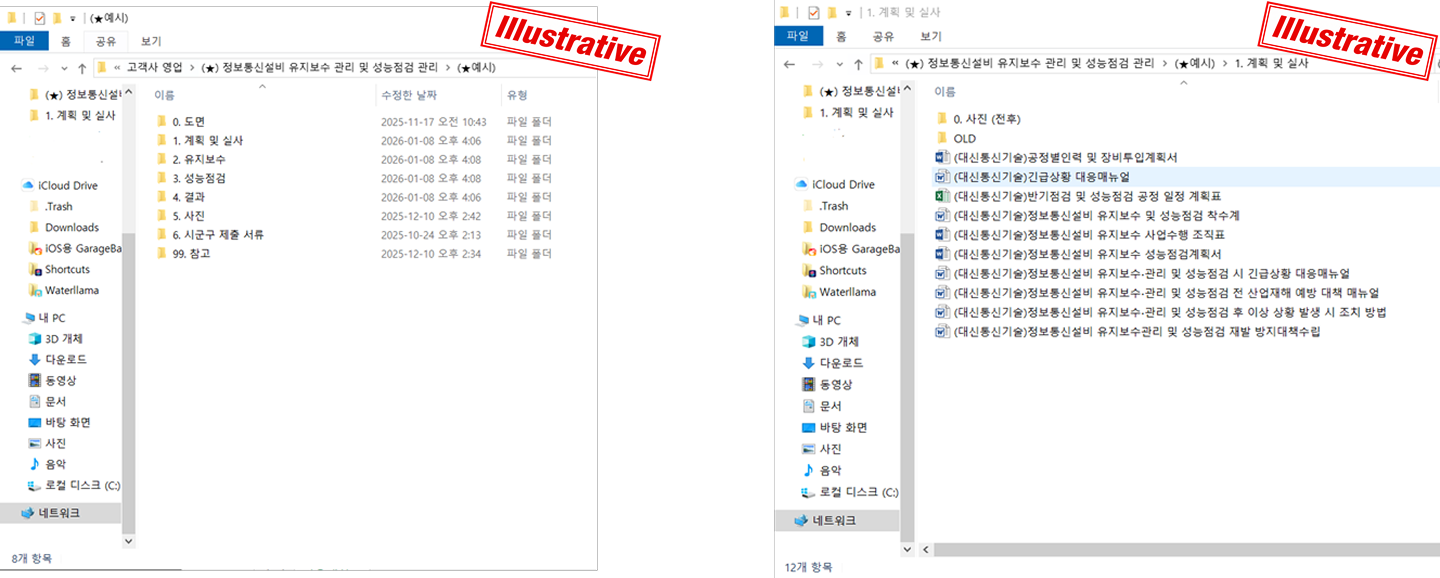This screenshot has height=578, width=1440.
Task: Select file '정보통신설비 유지보수 사업수행 조직표'
Action: [1080, 235]
